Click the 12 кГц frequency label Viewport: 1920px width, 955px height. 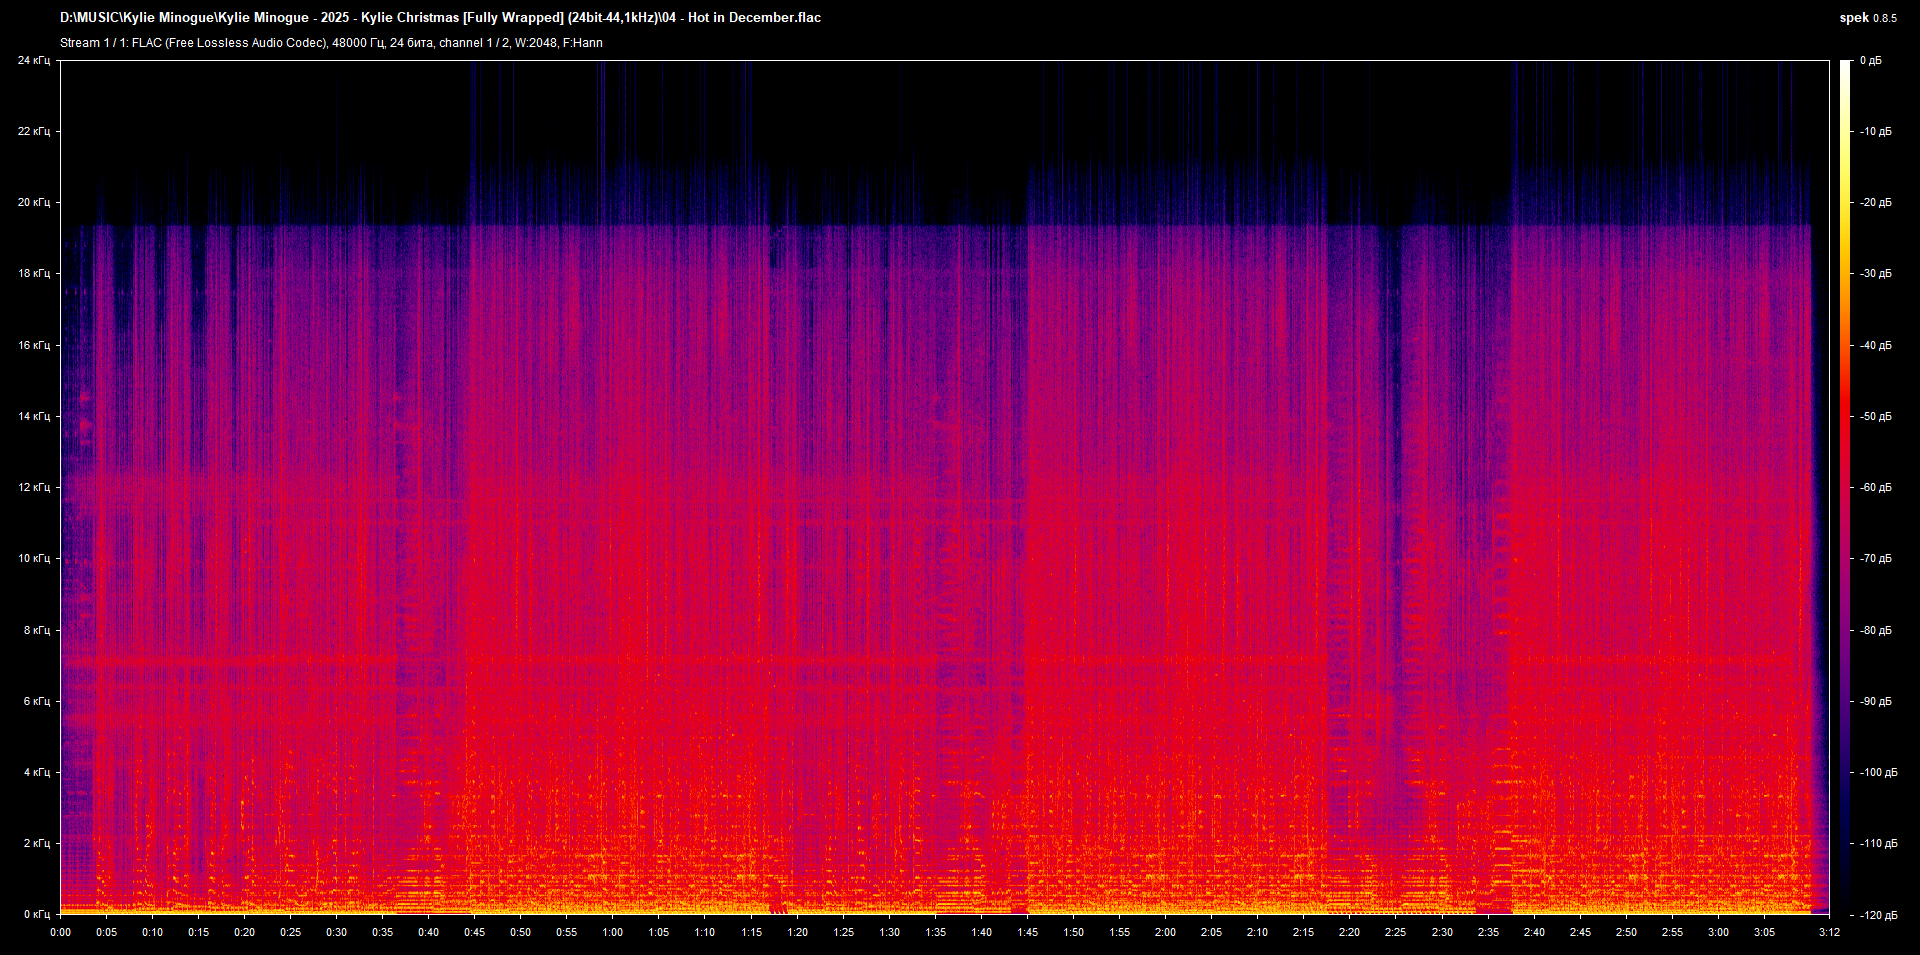pos(33,487)
